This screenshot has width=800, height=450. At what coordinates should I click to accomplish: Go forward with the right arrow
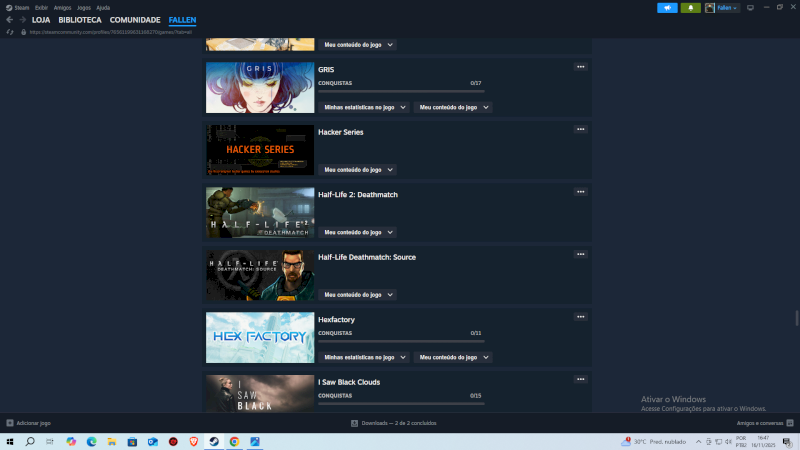point(22,20)
